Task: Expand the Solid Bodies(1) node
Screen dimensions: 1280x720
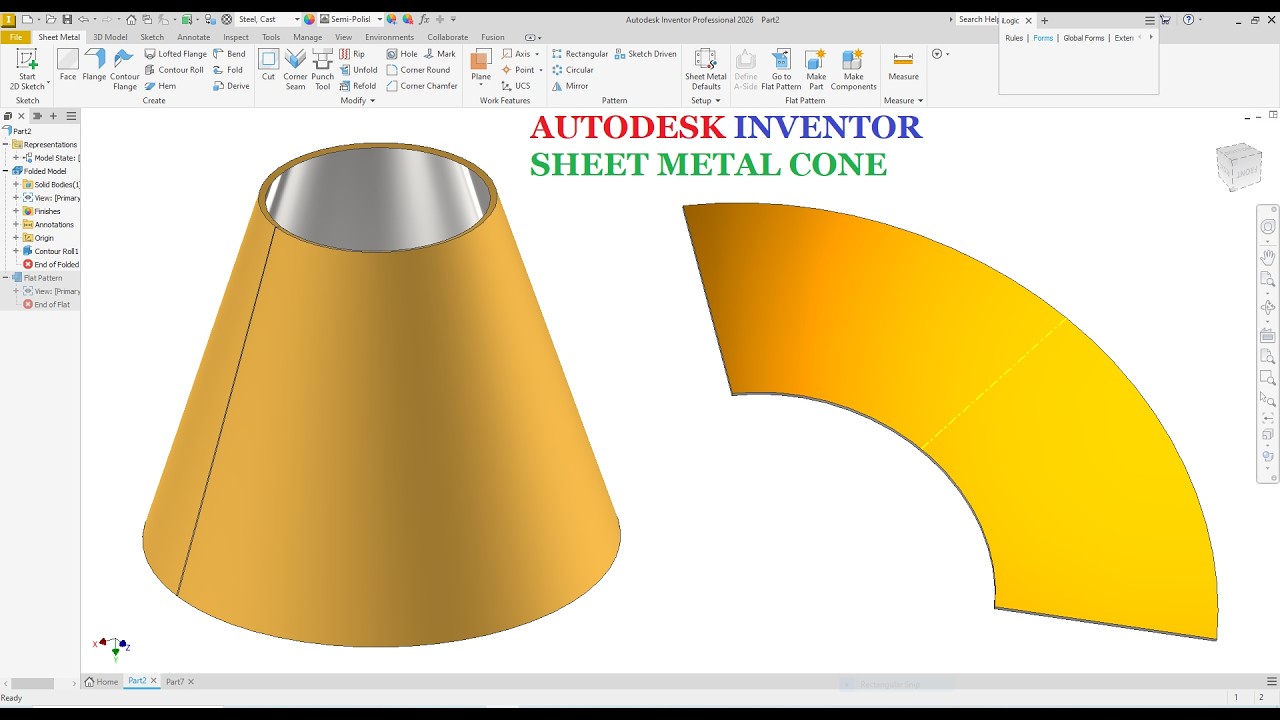Action: [16, 185]
